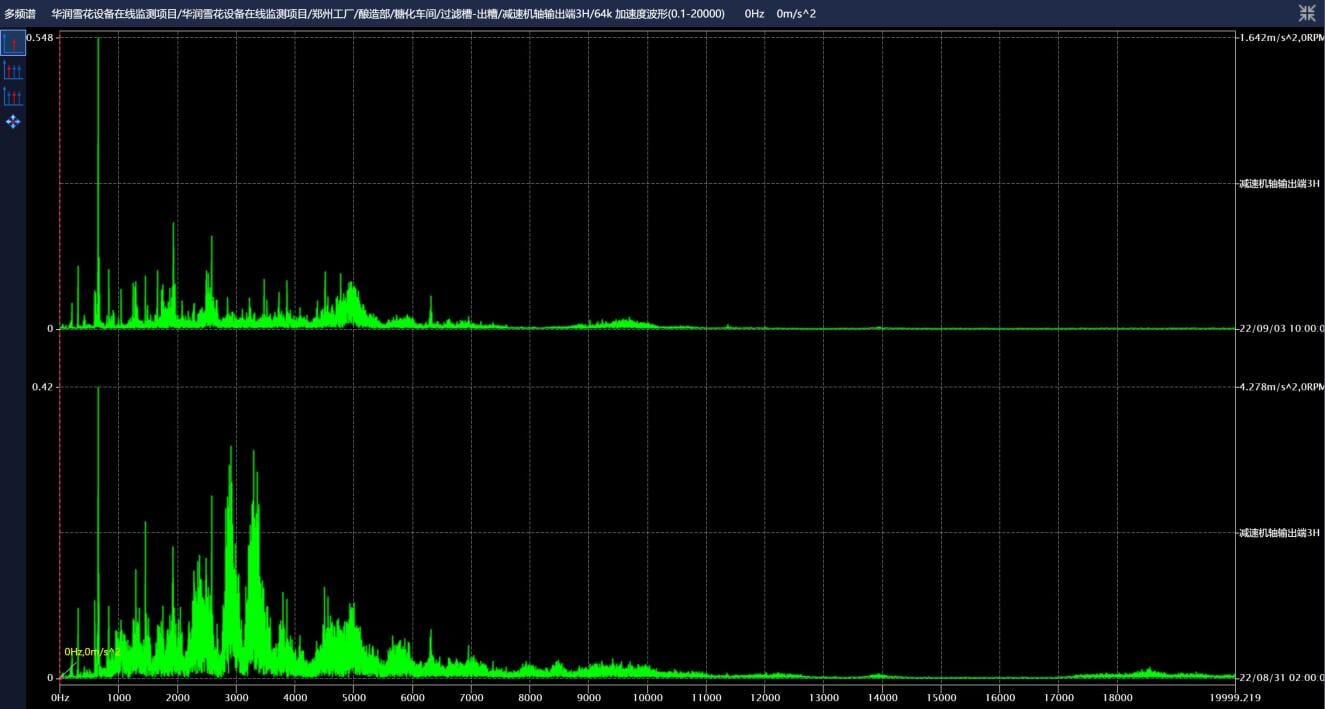Choose the sideband cursor tool icon
The width and height of the screenshot is (1325, 709).
pyautogui.click(x=13, y=96)
